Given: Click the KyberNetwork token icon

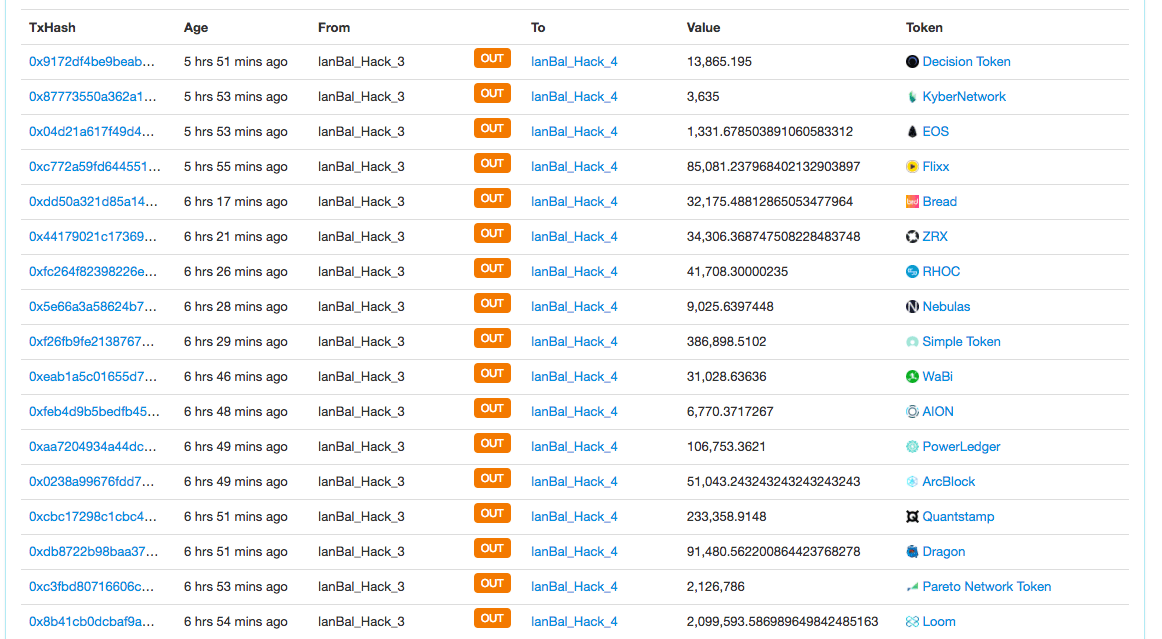Looking at the screenshot, I should (x=912, y=97).
